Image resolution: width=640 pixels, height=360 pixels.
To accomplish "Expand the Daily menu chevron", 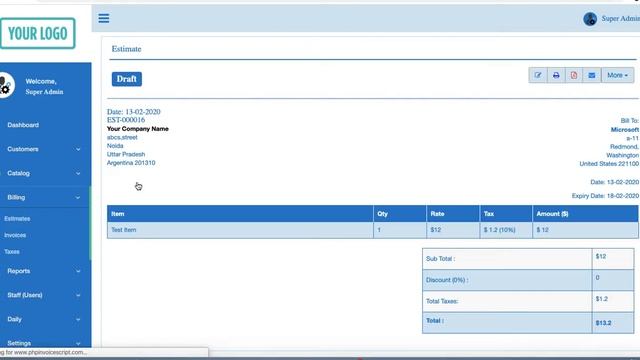I will [x=78, y=320].
